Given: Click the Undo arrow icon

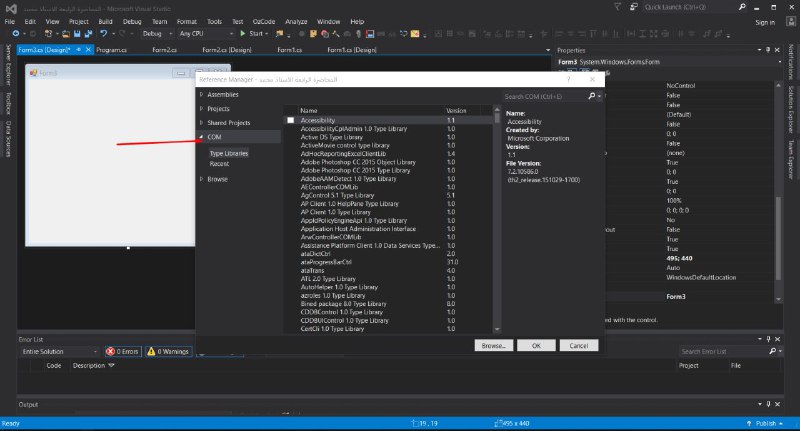Looking at the screenshot, I should (103, 34).
